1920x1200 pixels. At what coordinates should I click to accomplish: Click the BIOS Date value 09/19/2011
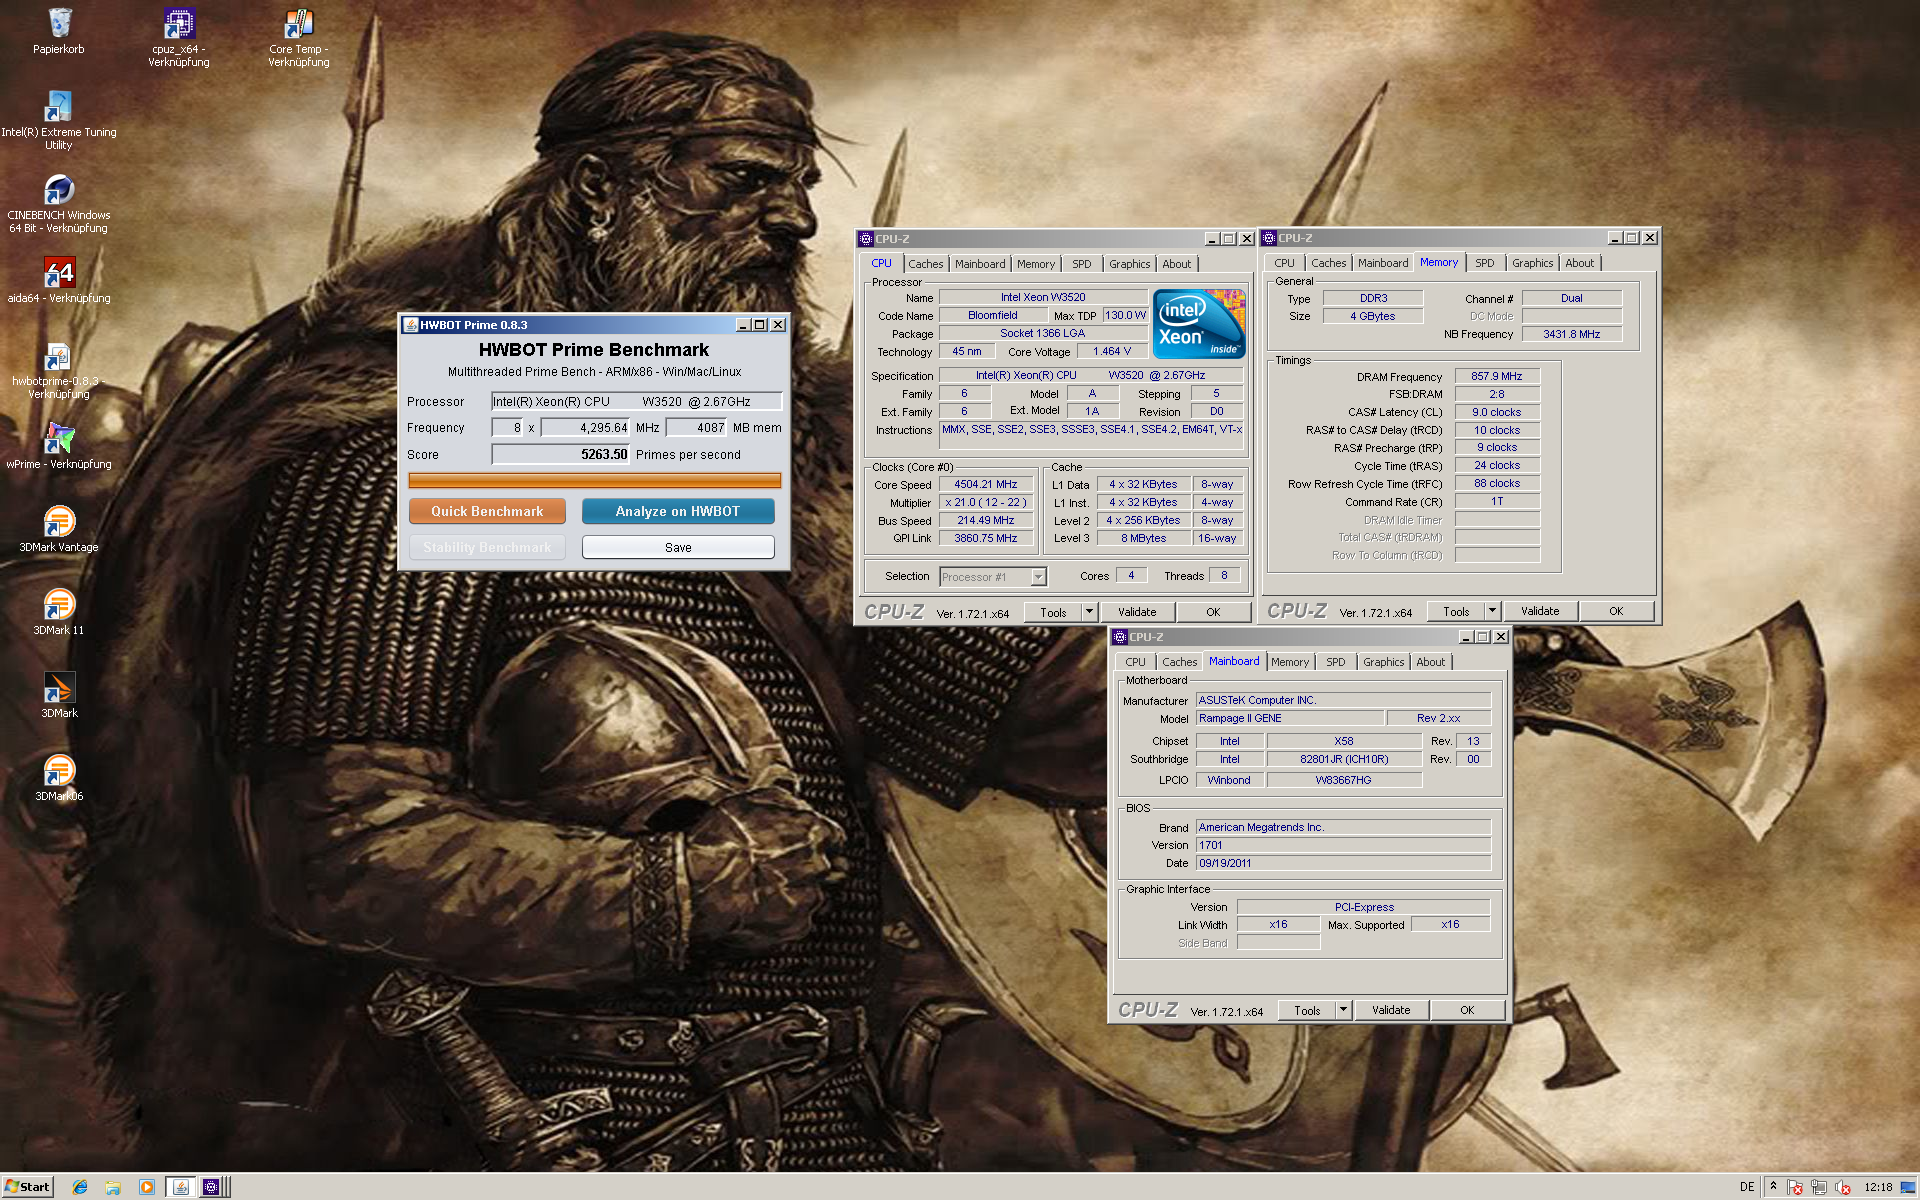(1343, 863)
